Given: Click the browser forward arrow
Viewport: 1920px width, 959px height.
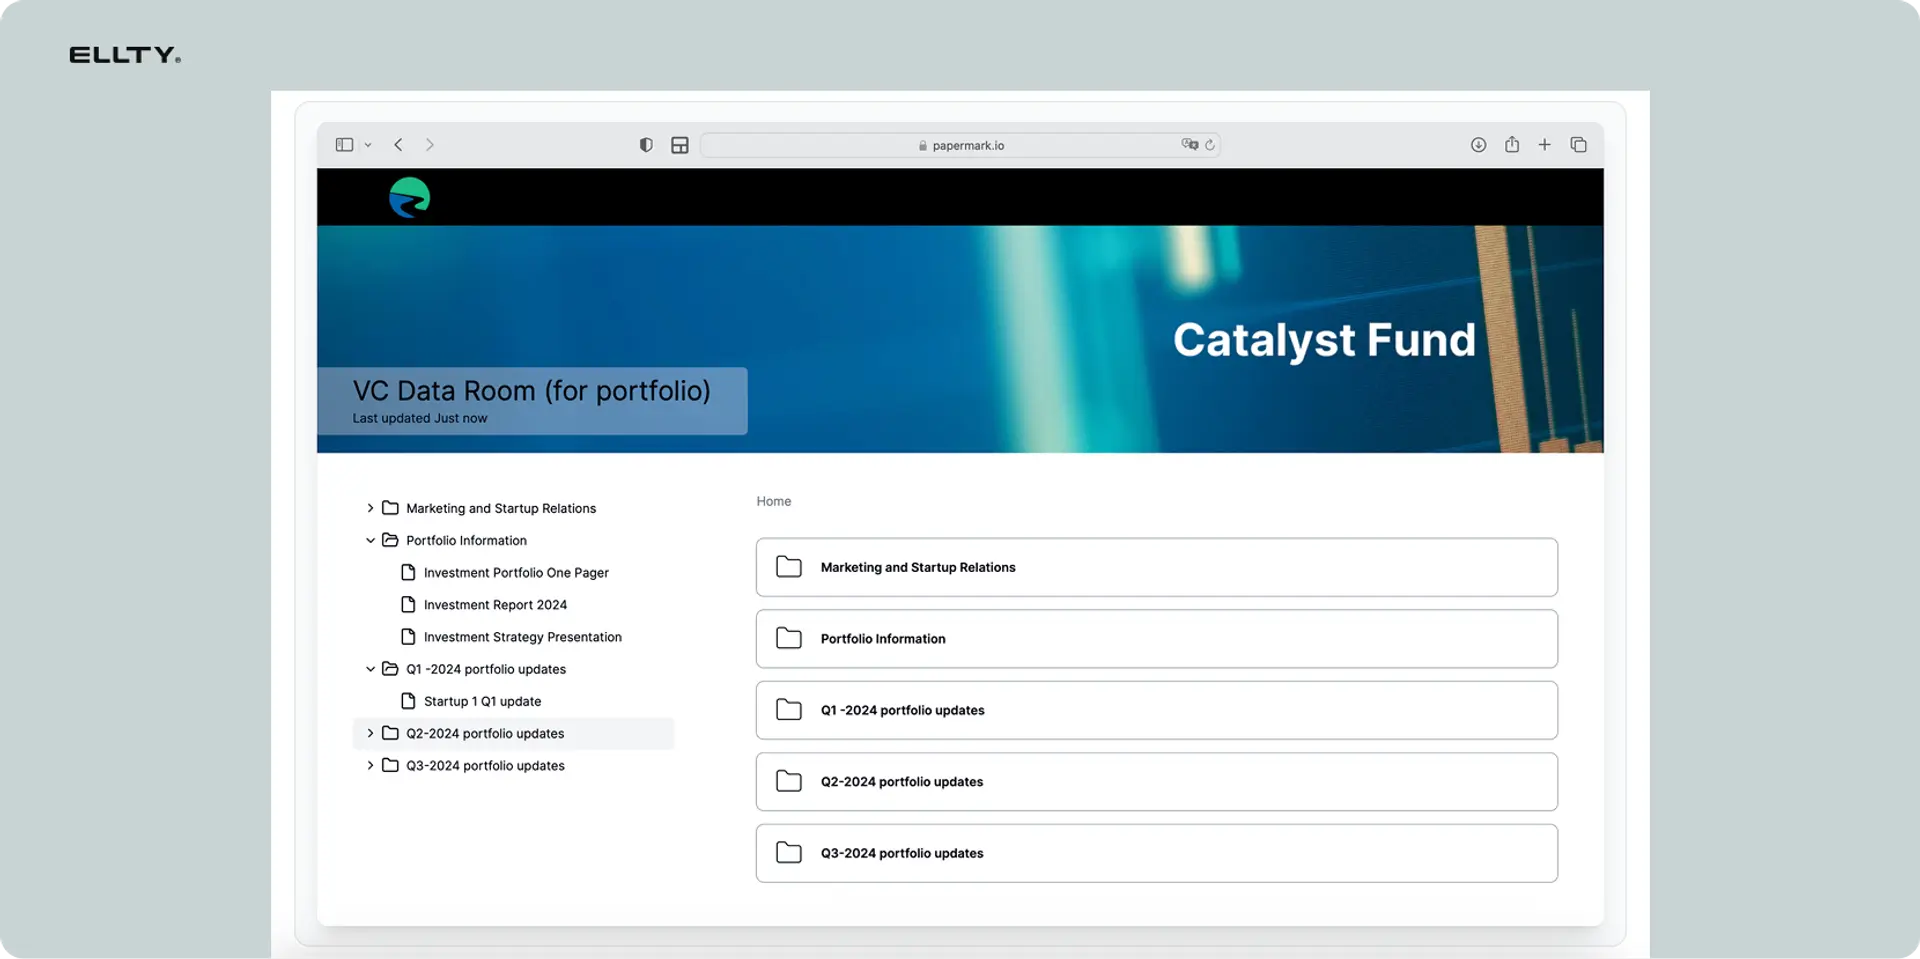Looking at the screenshot, I should coord(430,145).
